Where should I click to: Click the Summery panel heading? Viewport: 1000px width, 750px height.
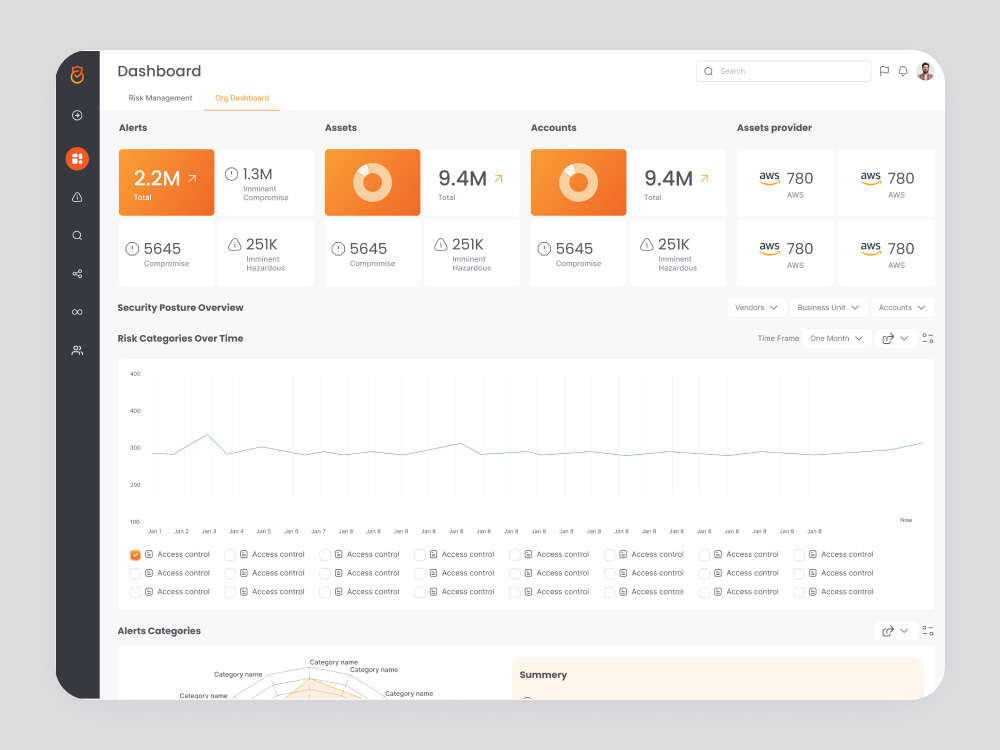(543, 675)
